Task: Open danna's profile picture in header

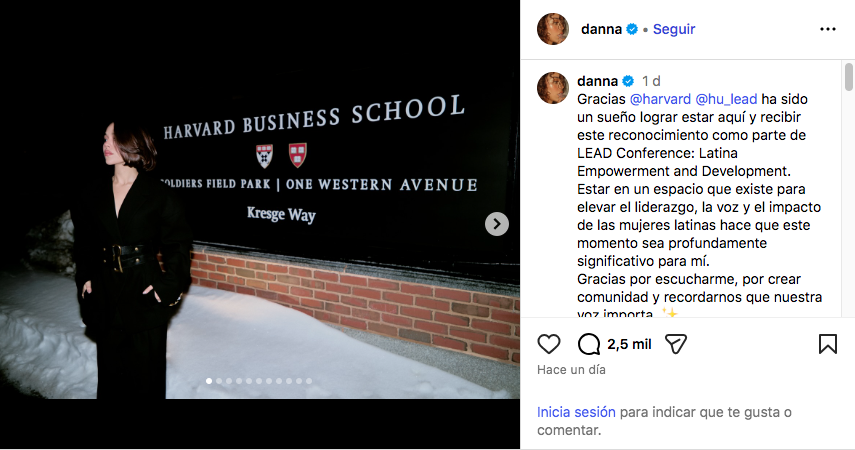Action: pos(553,29)
